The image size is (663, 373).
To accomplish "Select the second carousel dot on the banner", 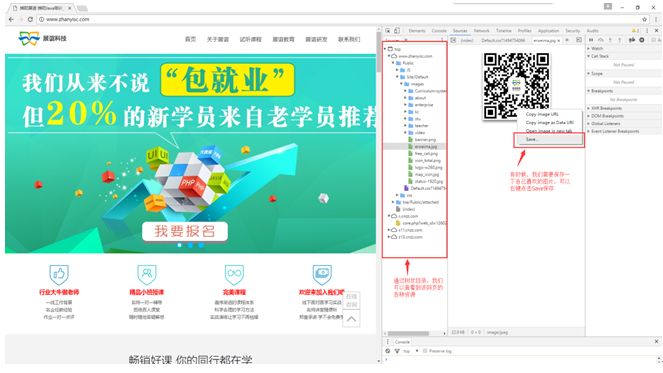I will point(190,245).
